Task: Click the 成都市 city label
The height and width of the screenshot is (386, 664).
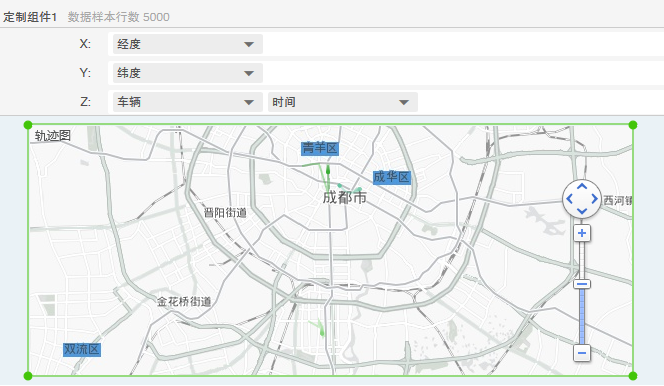Action: tap(345, 197)
